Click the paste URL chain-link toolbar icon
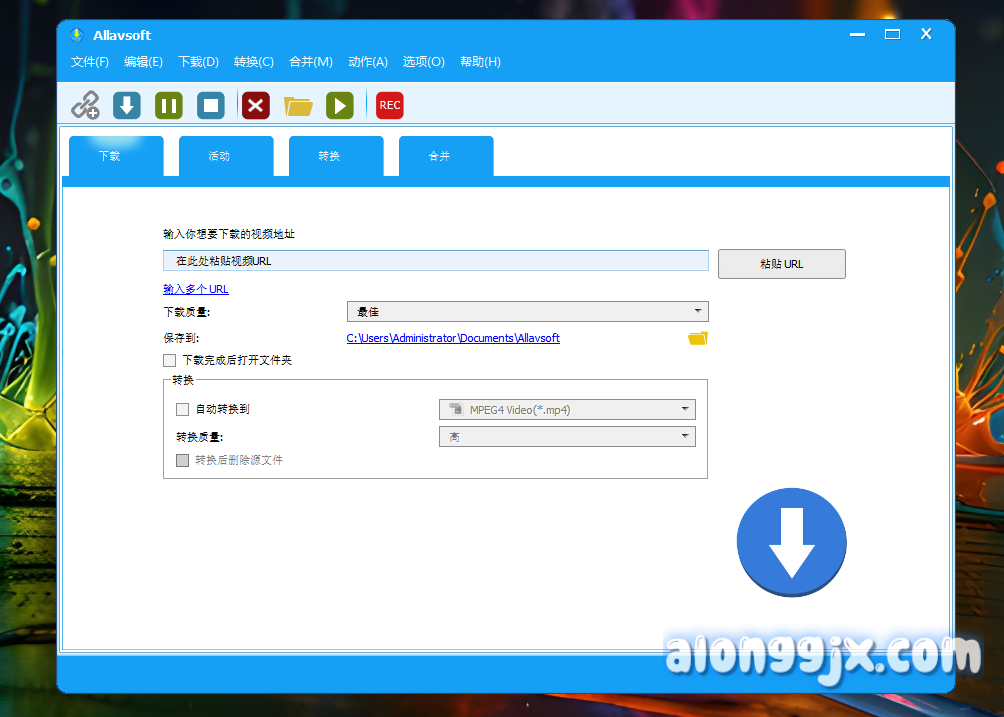 point(86,105)
